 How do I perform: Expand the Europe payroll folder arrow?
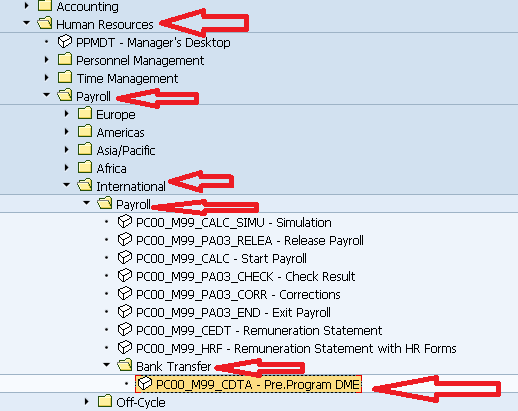tap(66, 114)
